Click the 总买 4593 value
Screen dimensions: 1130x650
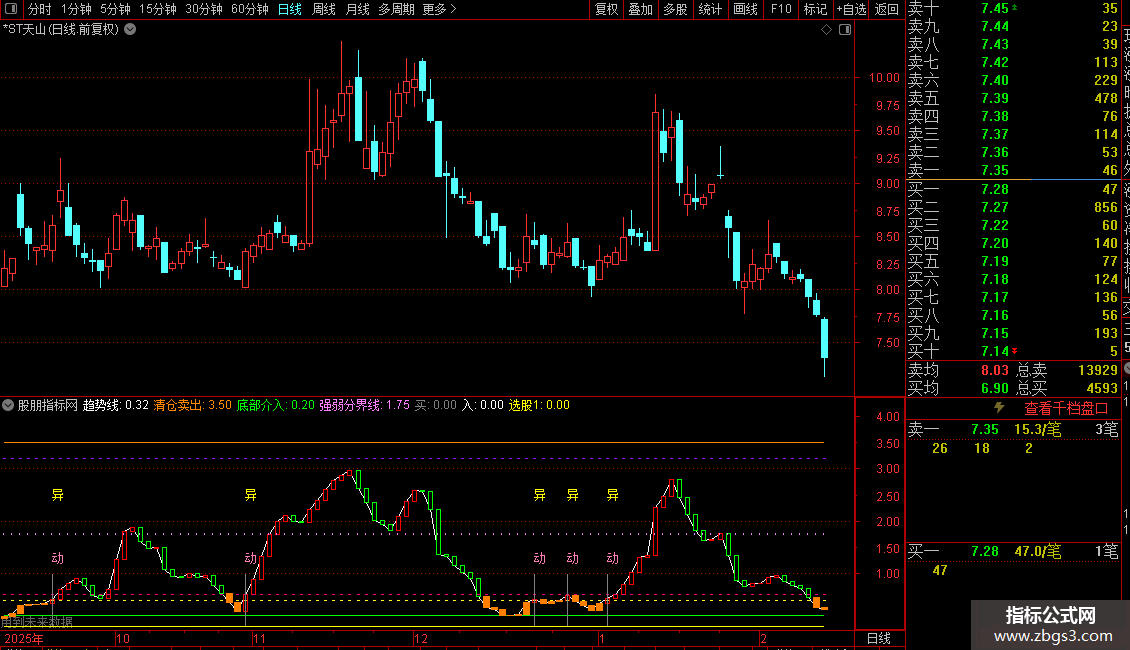[1102, 388]
